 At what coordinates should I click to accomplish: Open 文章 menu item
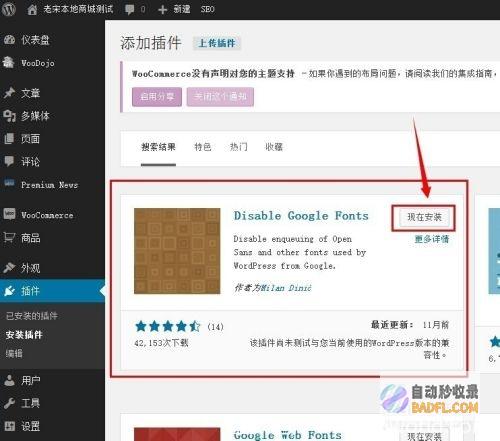click(x=31, y=93)
